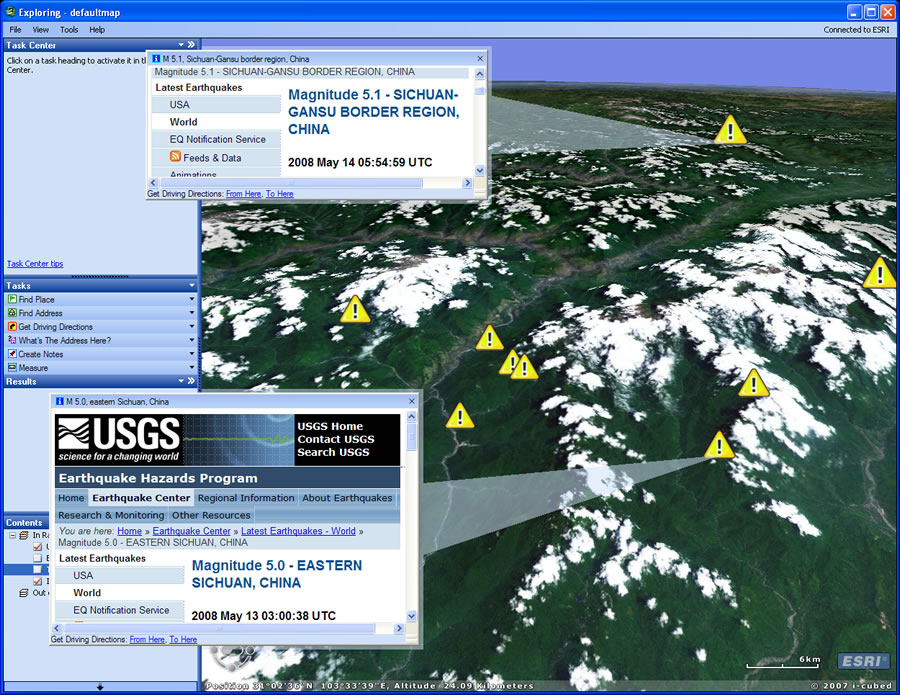Click the double-chevron in Results header
This screenshot has height=695, width=900.
(x=191, y=380)
